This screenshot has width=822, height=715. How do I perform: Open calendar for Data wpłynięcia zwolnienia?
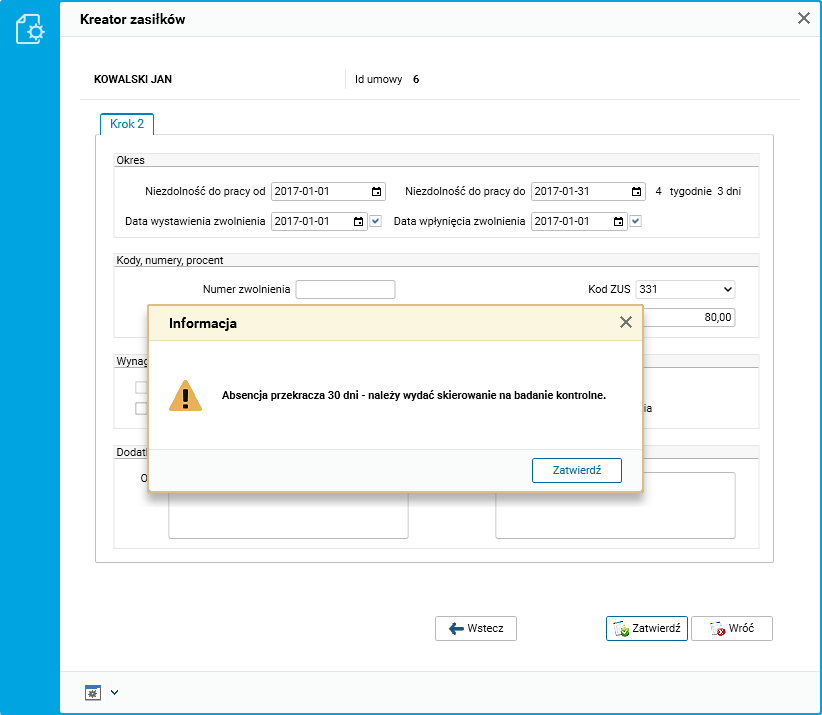pyautogui.click(x=619, y=222)
